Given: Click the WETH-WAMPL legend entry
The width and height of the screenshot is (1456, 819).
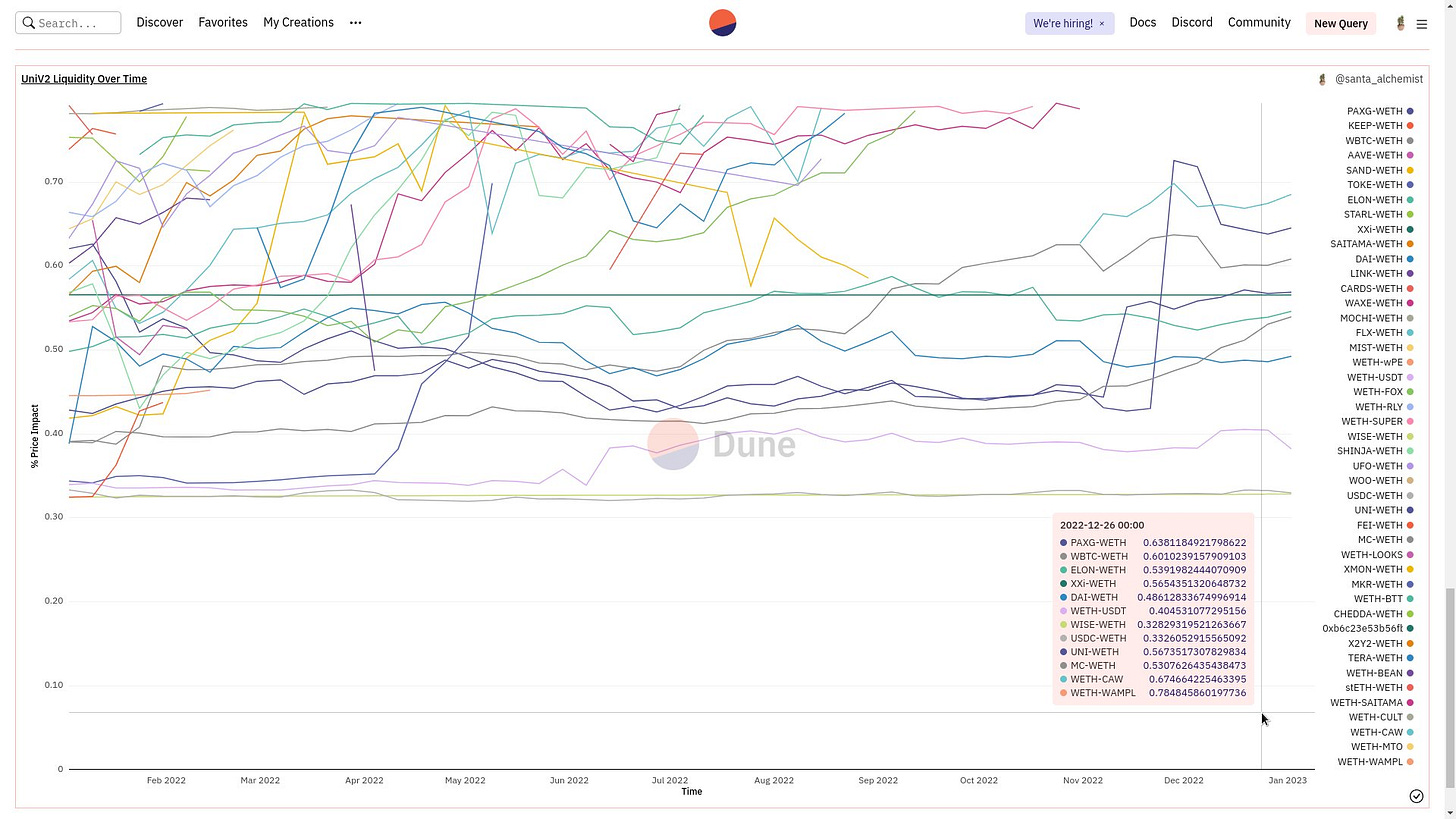Looking at the screenshot, I should tap(1376, 762).
